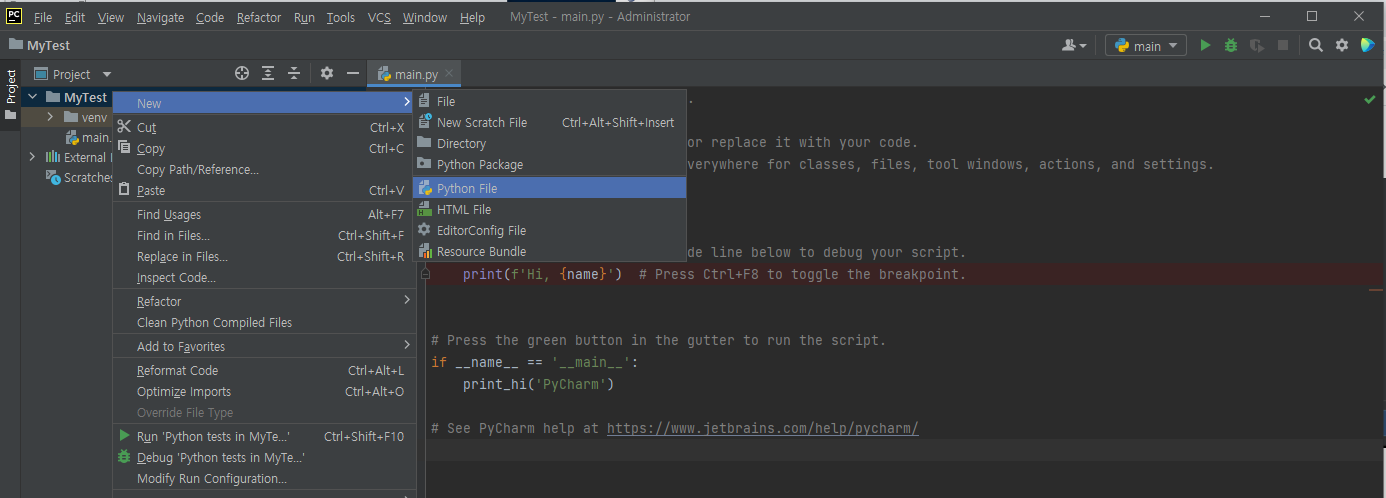
Task: Expand the External Libraries node
Action: [x=32, y=157]
